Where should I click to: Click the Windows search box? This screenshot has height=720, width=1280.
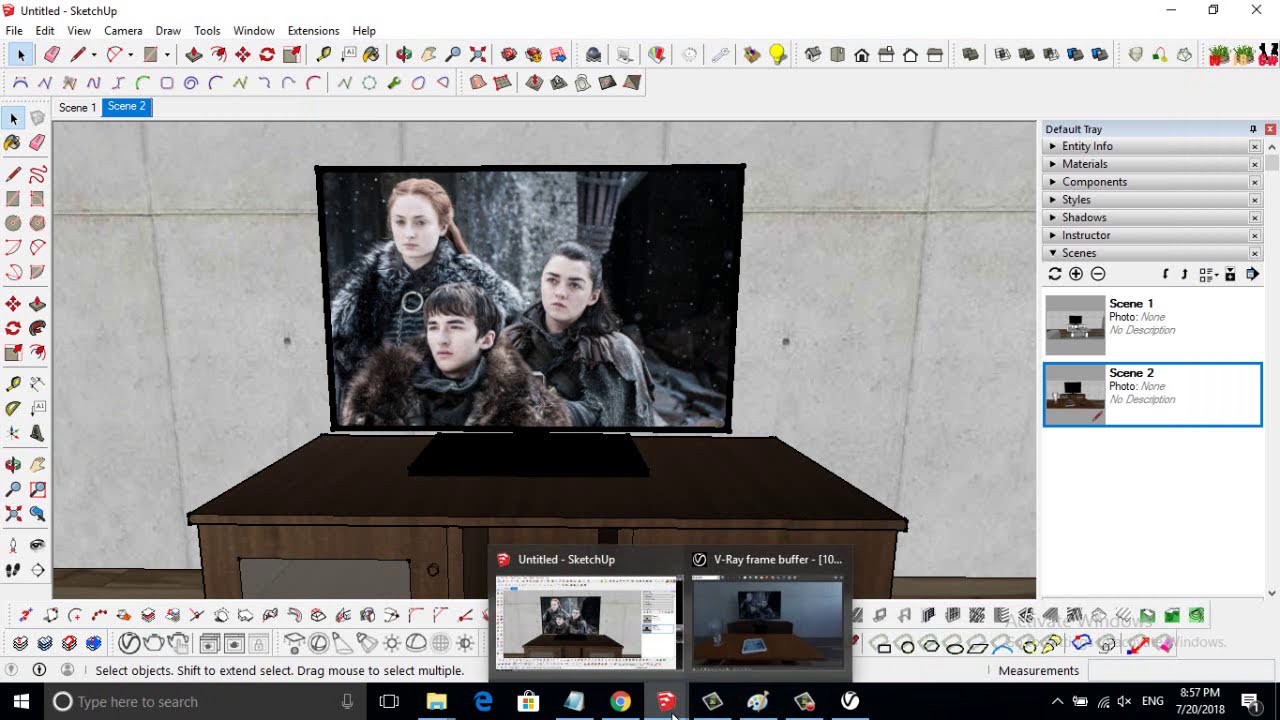[x=205, y=702]
